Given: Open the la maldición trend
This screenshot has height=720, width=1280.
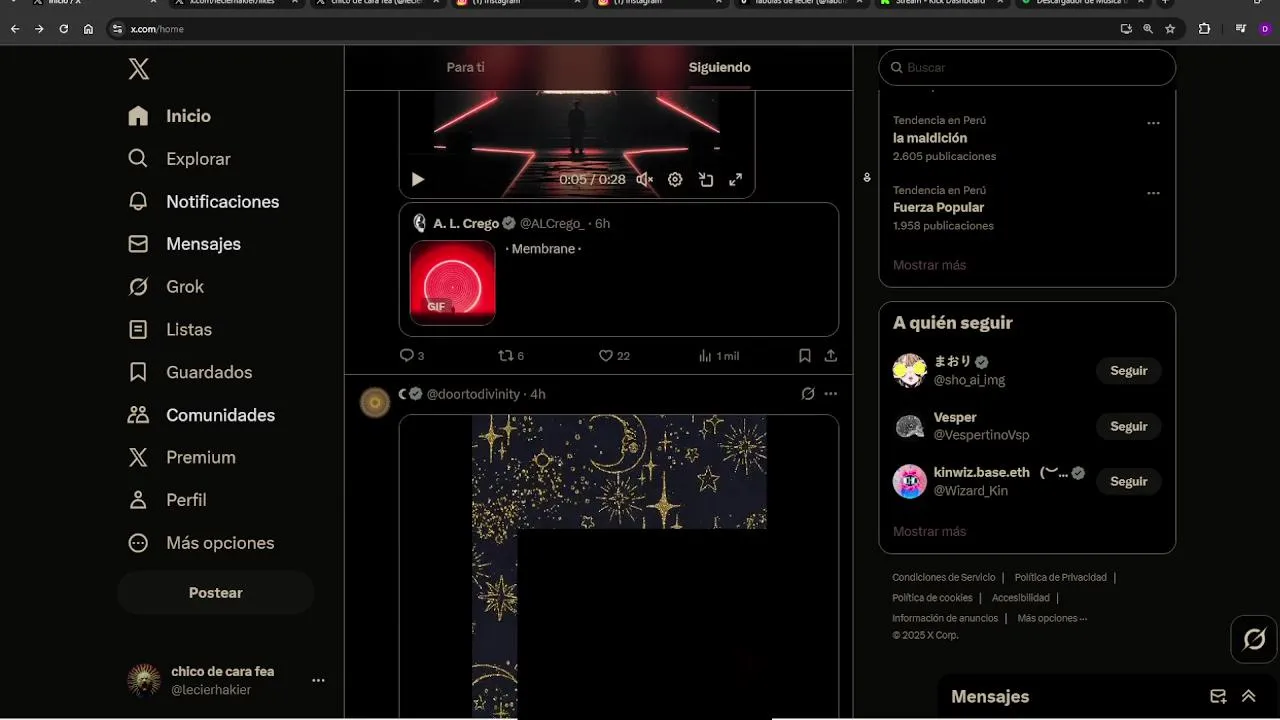Looking at the screenshot, I should 930,138.
